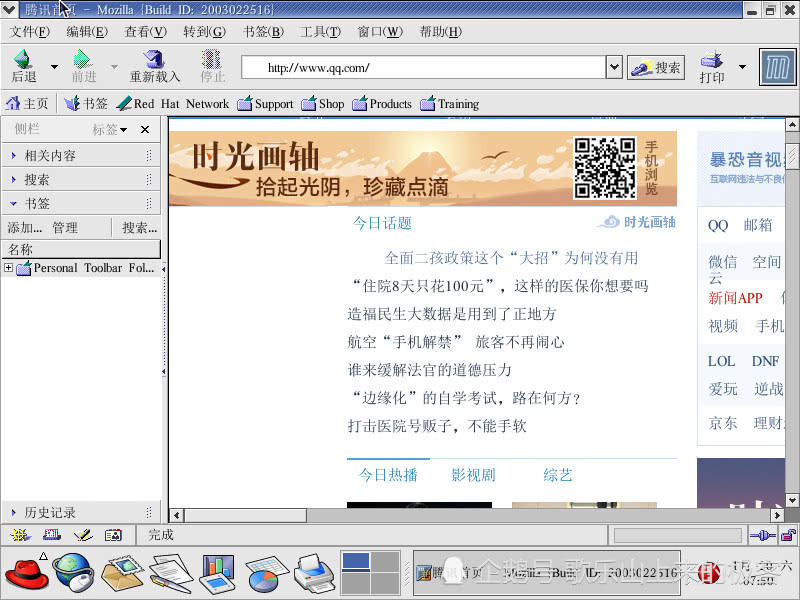Click the Mozilla taskbar window button
The image size is (800, 600).
(x=546, y=573)
